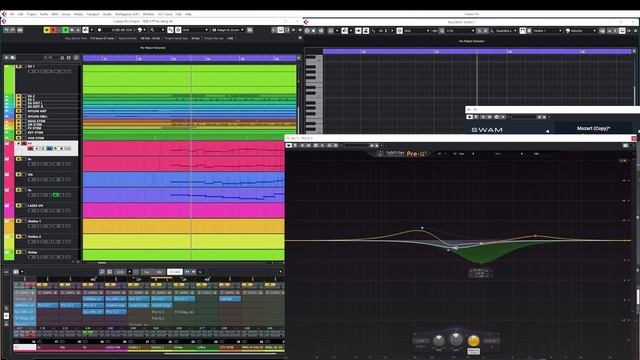
Task: Click the white highlighted icon on the mixer left strip
Action: click(6, 316)
